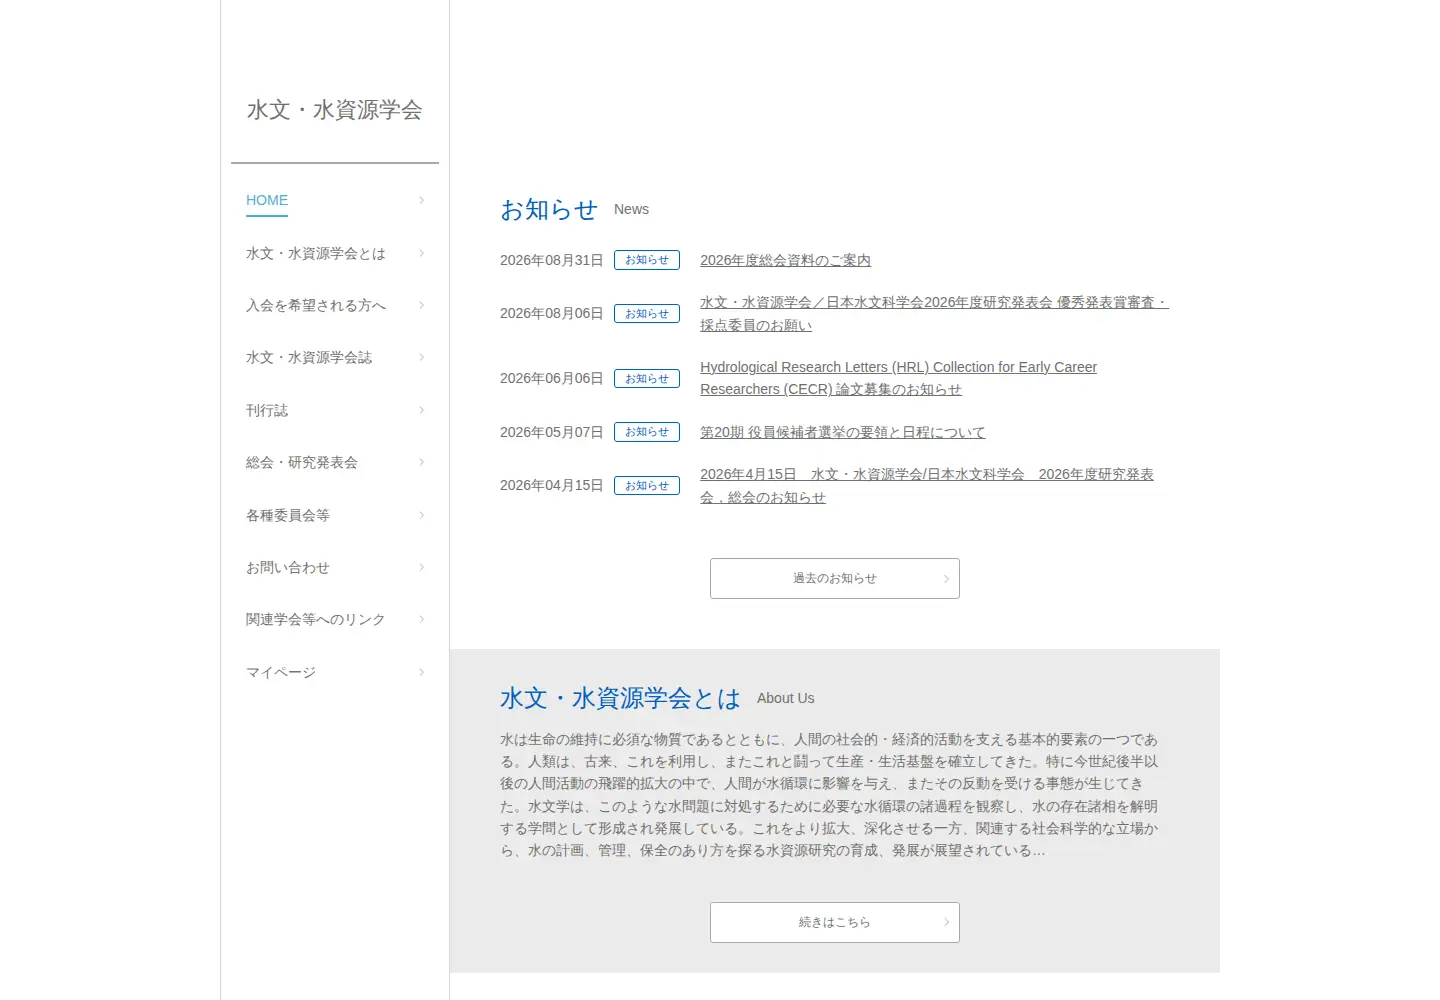Open the HOME menu item
This screenshot has height=1000, width=1440.
267,200
